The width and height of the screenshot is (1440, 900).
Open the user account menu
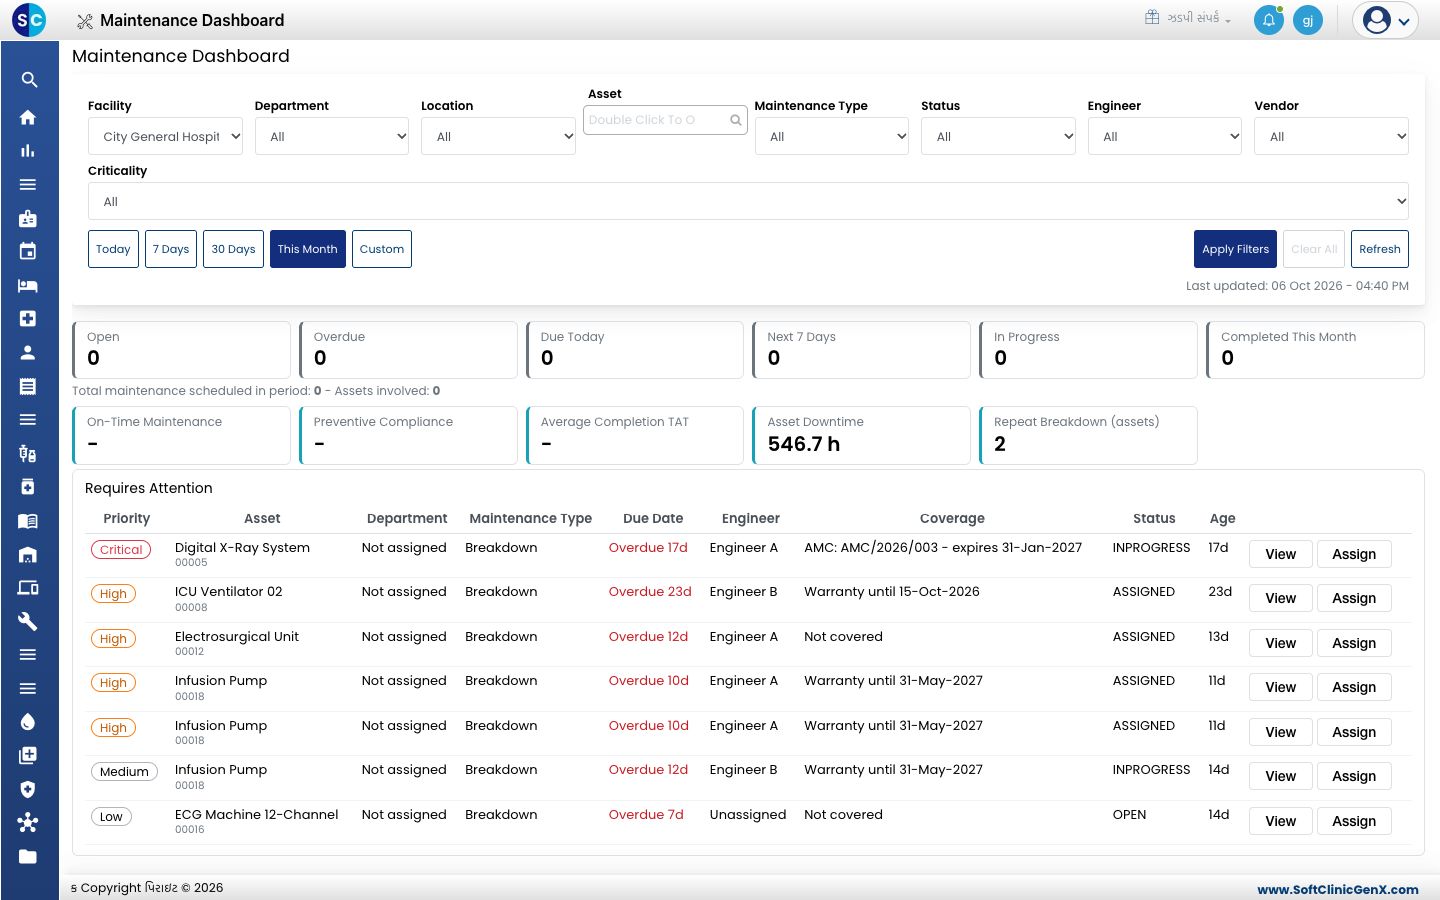point(1385,20)
